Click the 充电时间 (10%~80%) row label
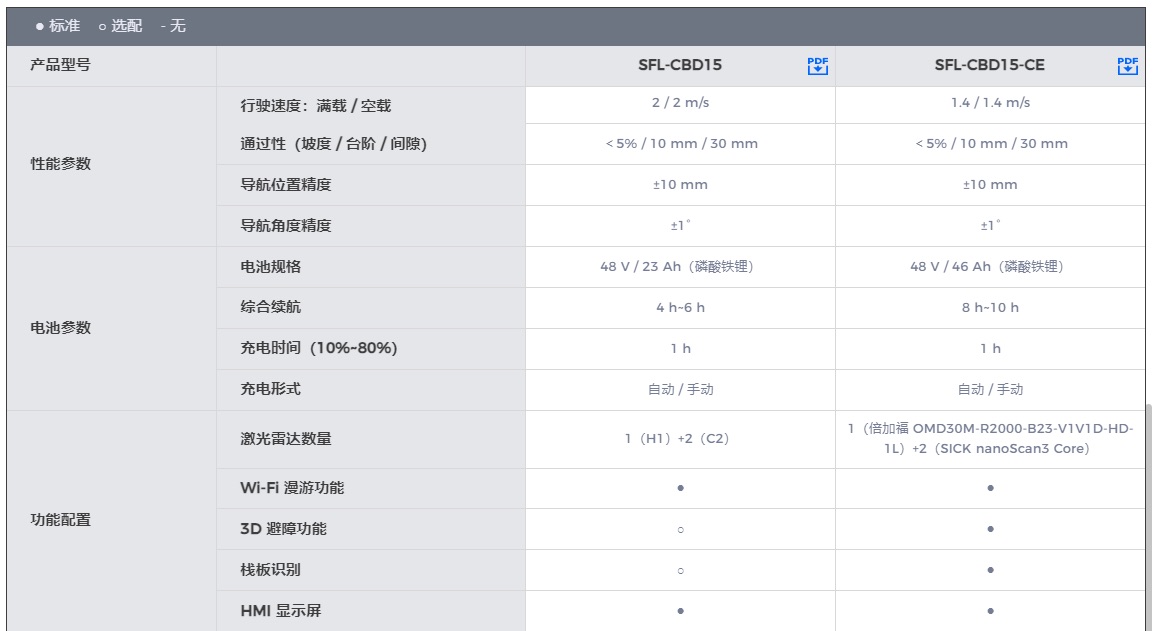This screenshot has width=1156, height=631. 319,348
